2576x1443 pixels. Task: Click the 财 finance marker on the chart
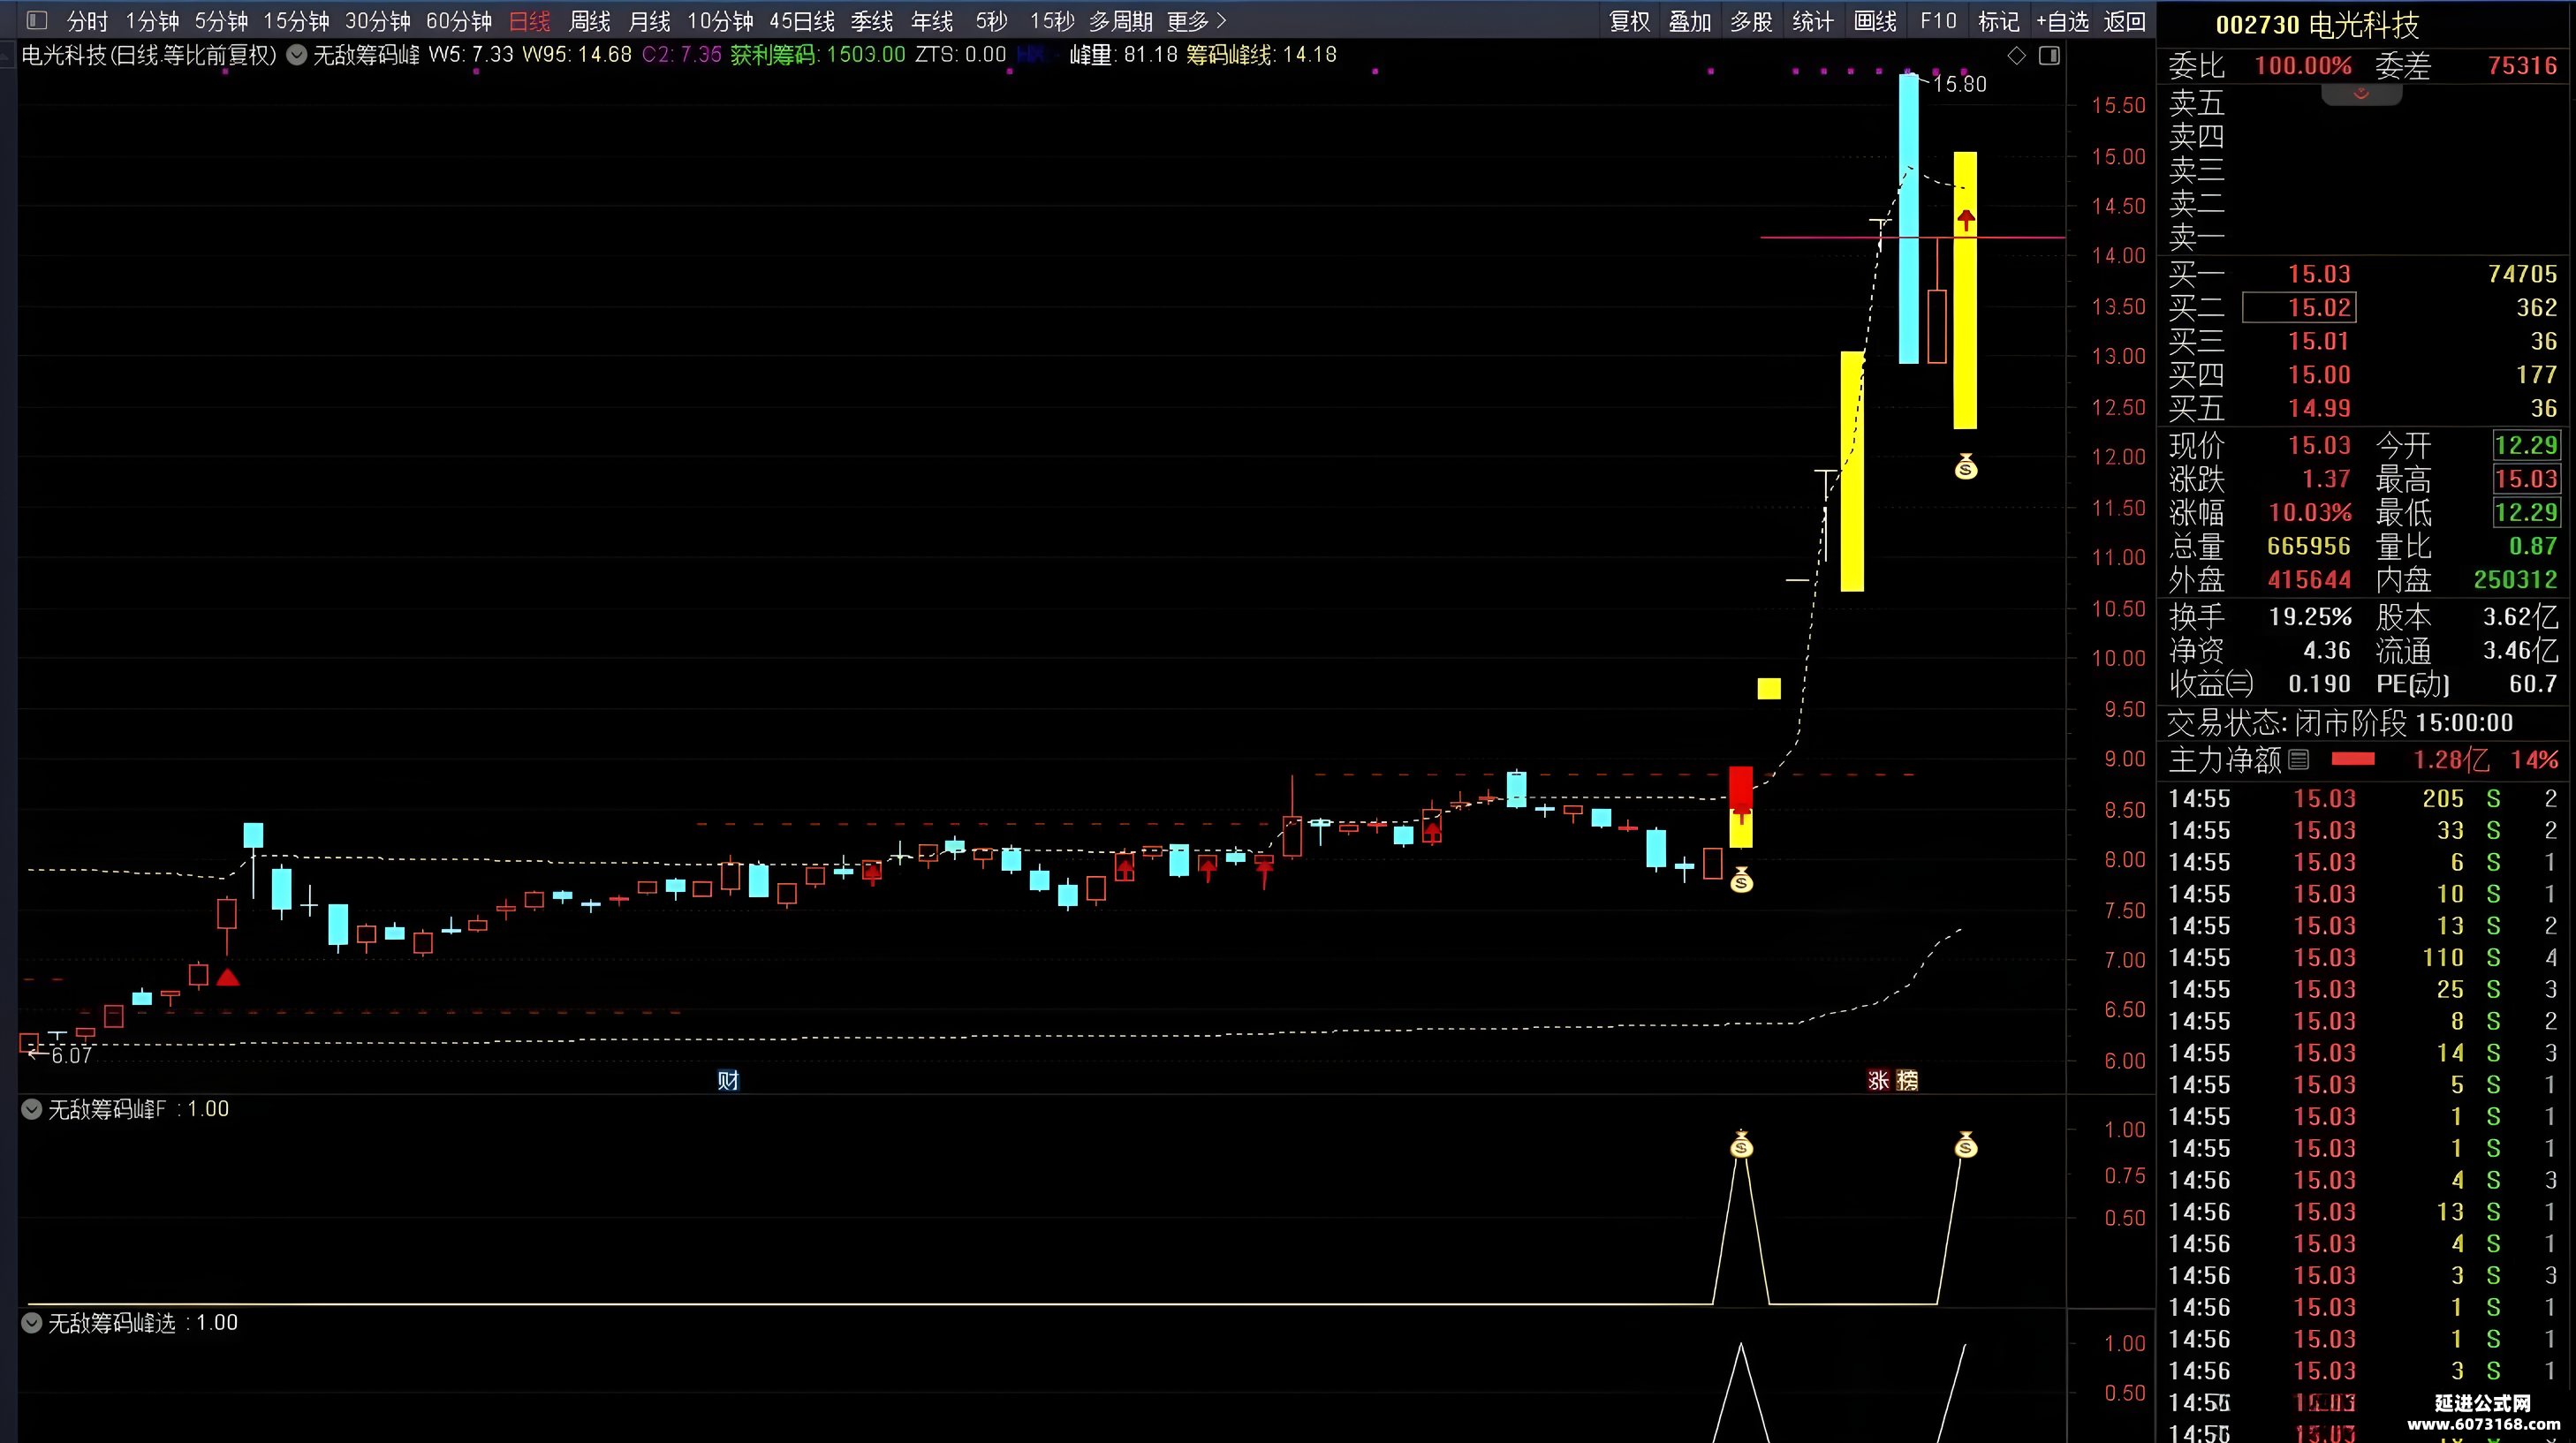coord(728,1080)
